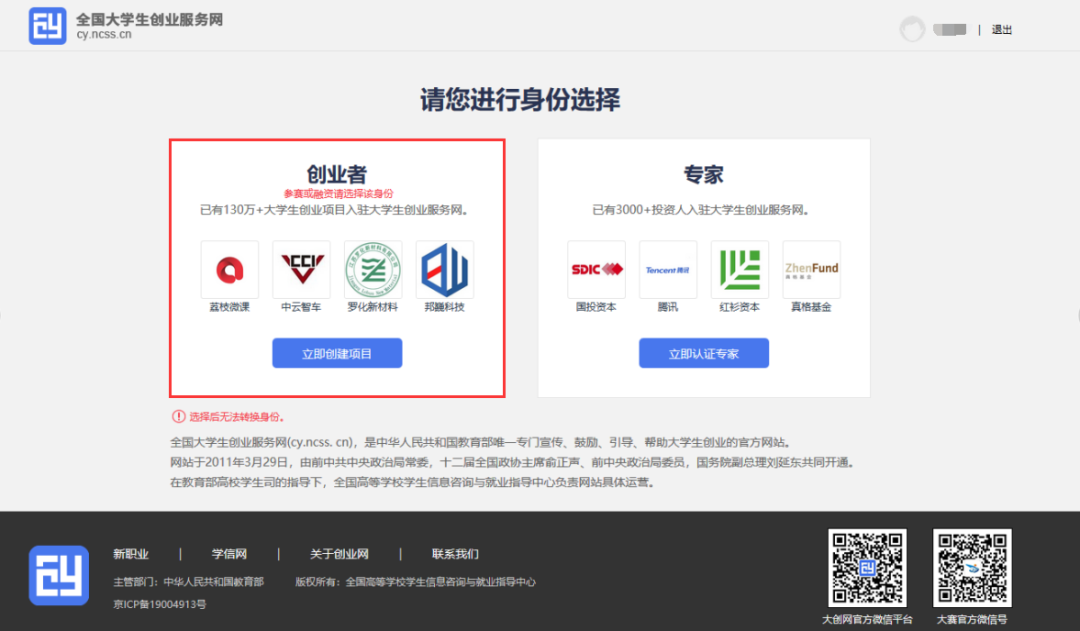Click the footer 创业网 logo icon
This screenshot has width=1080, height=631.
tap(58, 577)
